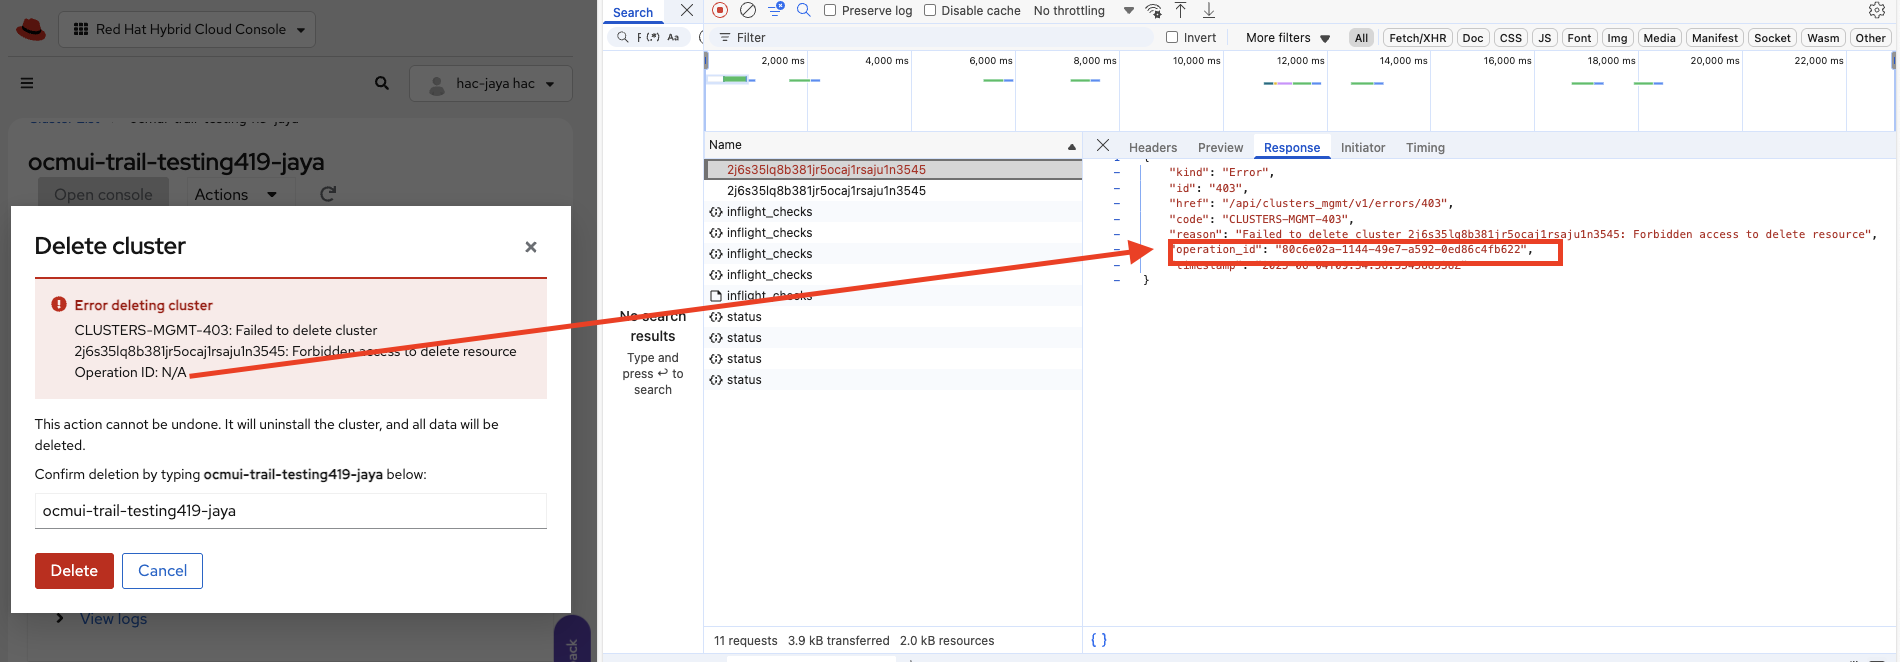
Task: Filter requests by Manifest type
Action: [x=1714, y=38]
